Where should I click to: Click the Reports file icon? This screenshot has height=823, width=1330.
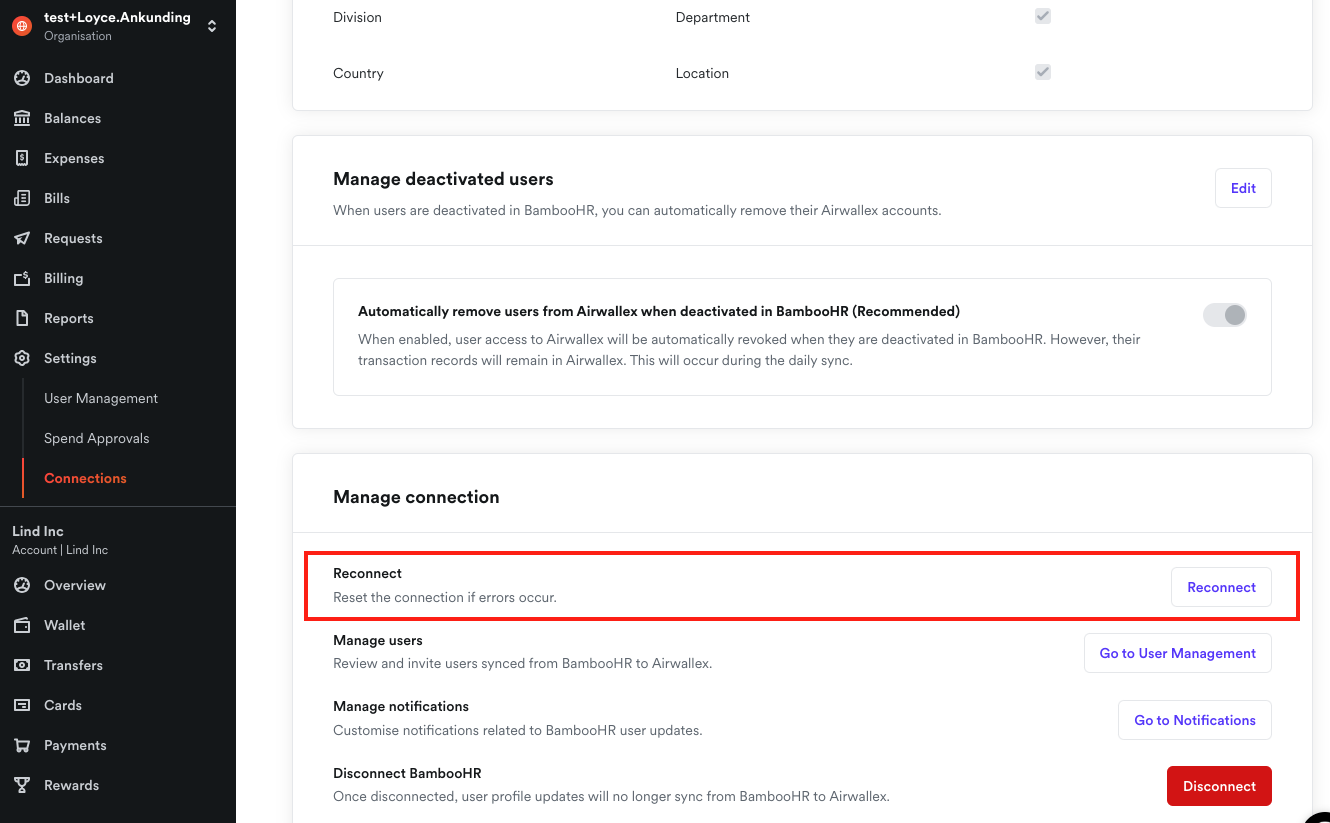22,318
